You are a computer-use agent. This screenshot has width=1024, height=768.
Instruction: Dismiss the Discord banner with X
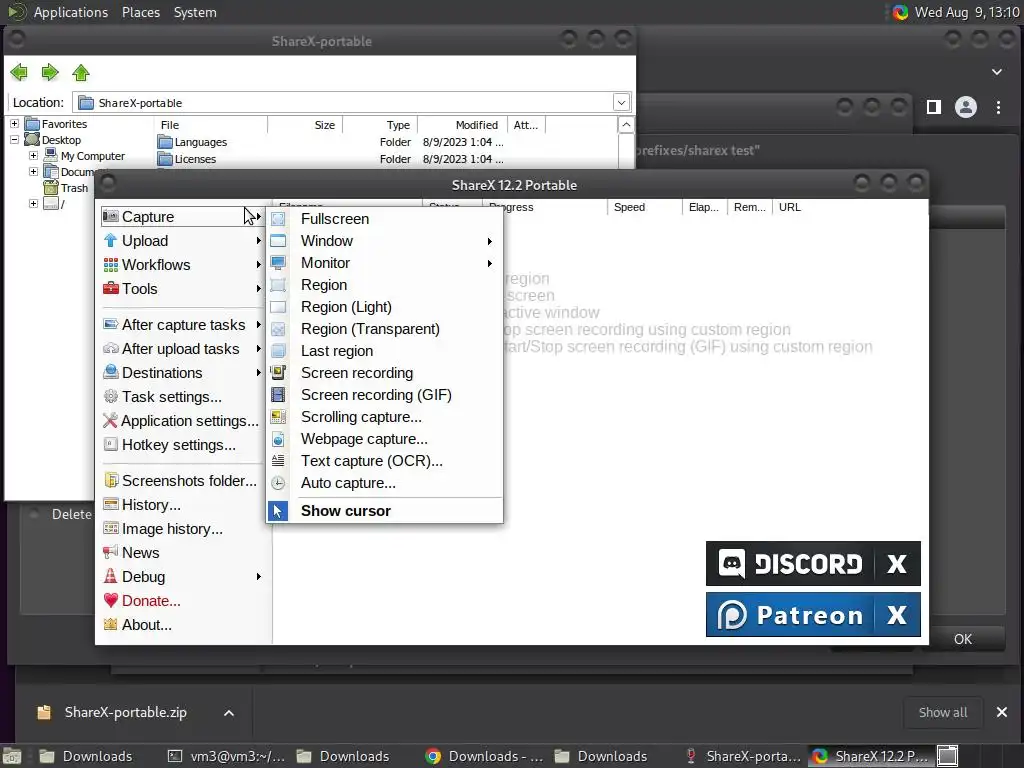coord(897,564)
